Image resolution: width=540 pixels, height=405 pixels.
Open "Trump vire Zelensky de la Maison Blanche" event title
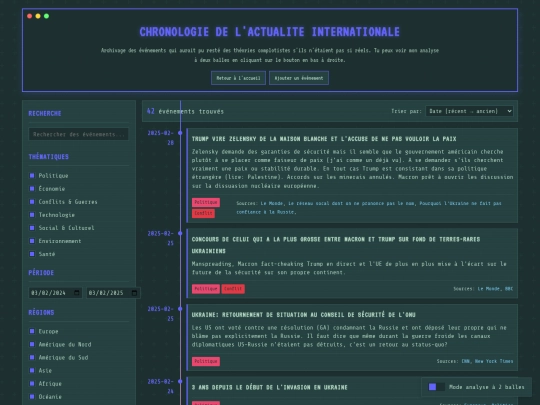[324, 139]
